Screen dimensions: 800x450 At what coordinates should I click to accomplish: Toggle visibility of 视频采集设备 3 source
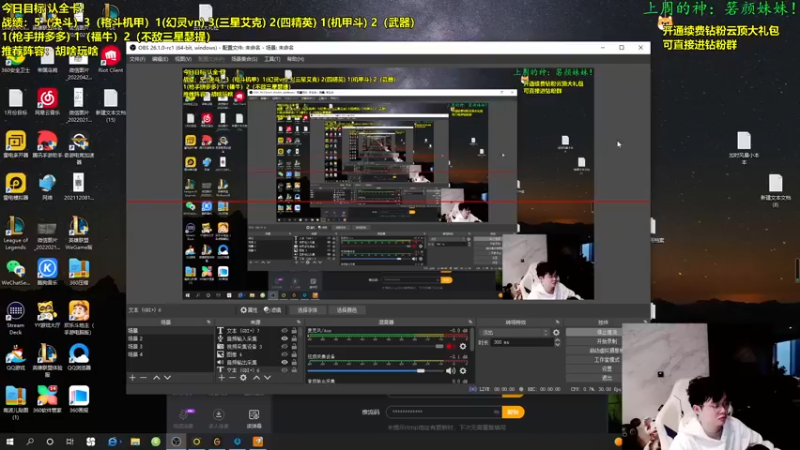285,346
